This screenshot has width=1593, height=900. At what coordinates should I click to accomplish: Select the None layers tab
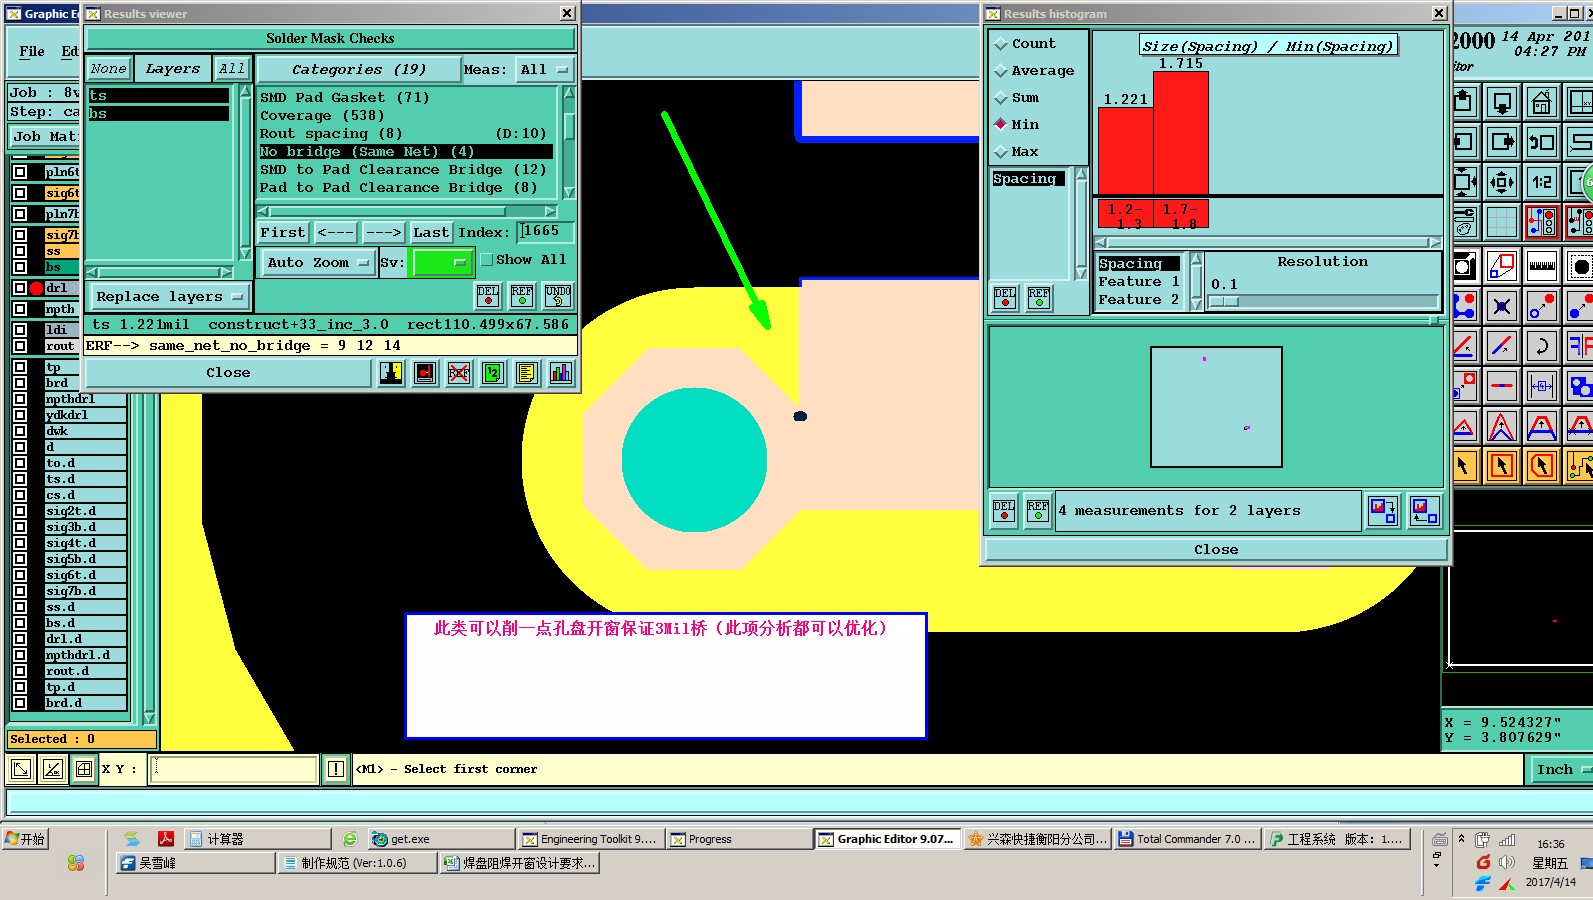[x=108, y=69]
